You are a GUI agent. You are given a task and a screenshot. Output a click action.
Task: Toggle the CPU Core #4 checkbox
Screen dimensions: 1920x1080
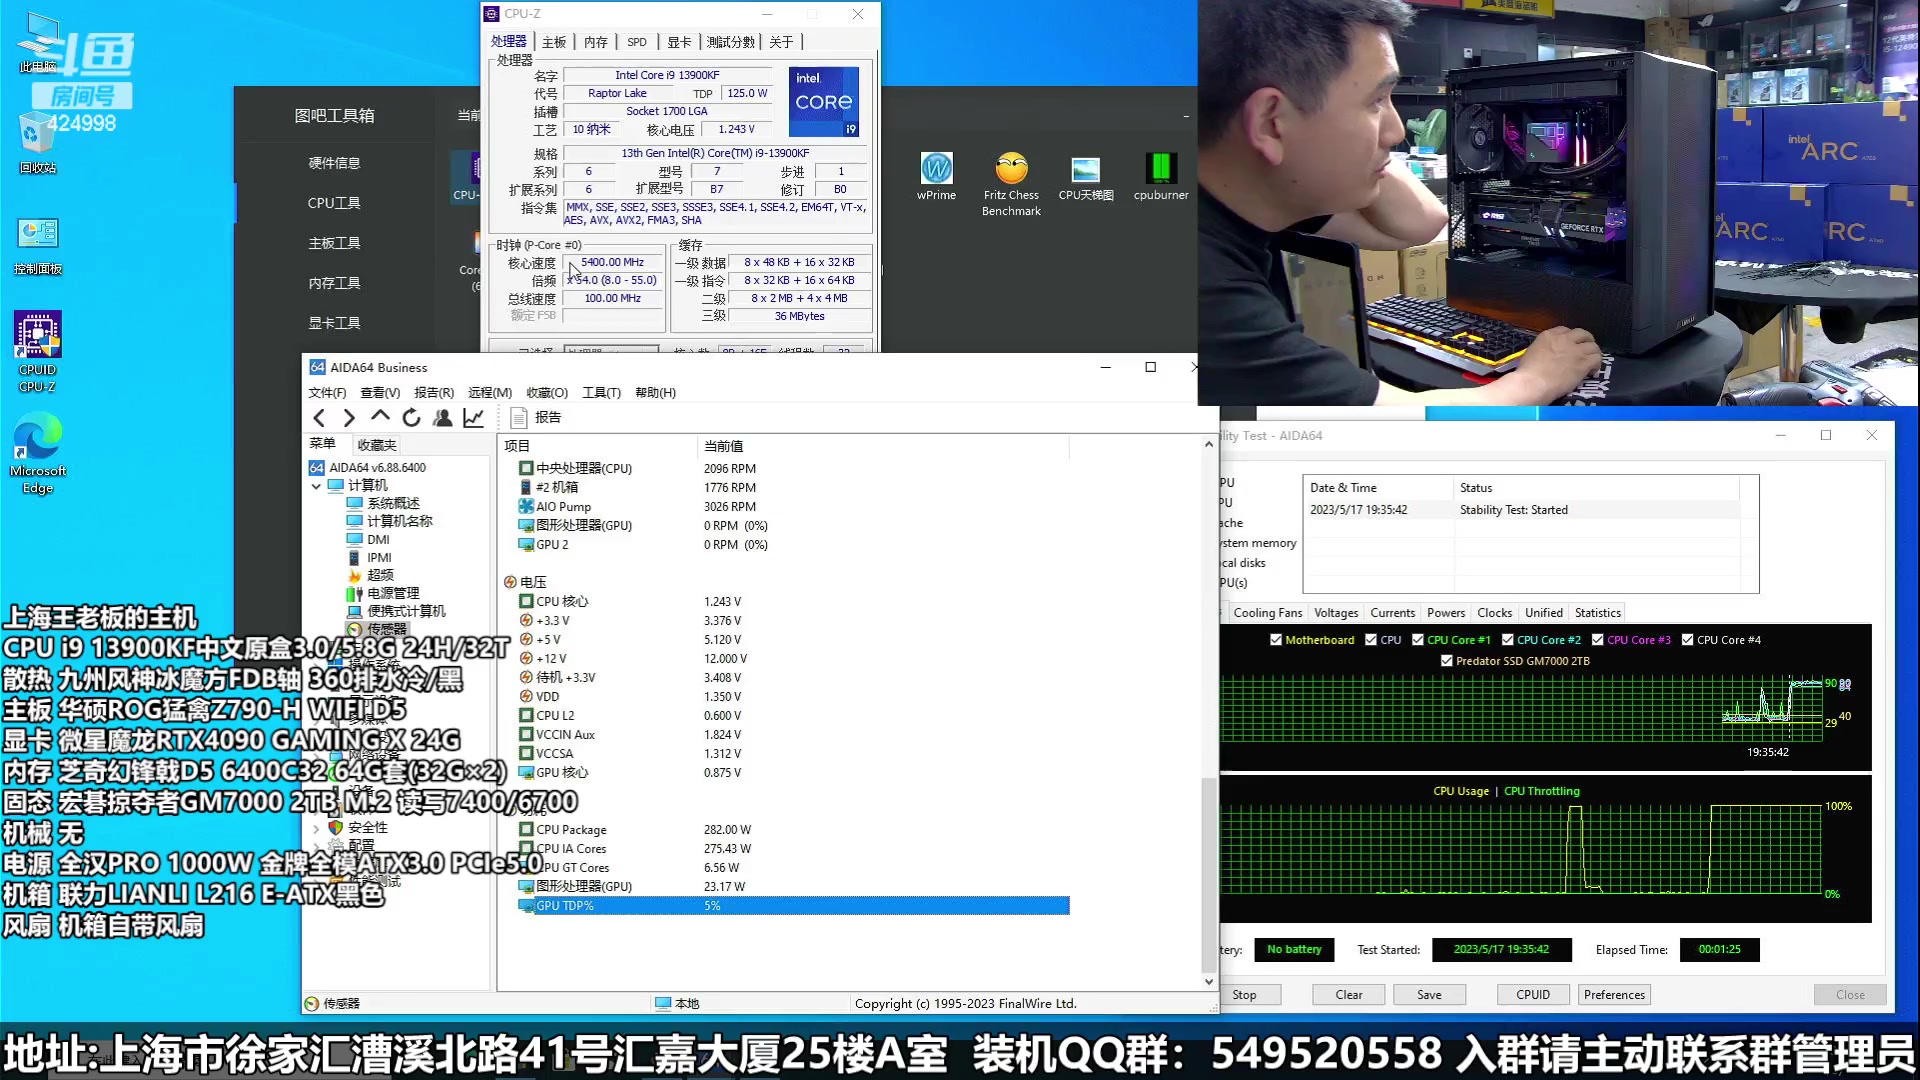(x=1688, y=640)
